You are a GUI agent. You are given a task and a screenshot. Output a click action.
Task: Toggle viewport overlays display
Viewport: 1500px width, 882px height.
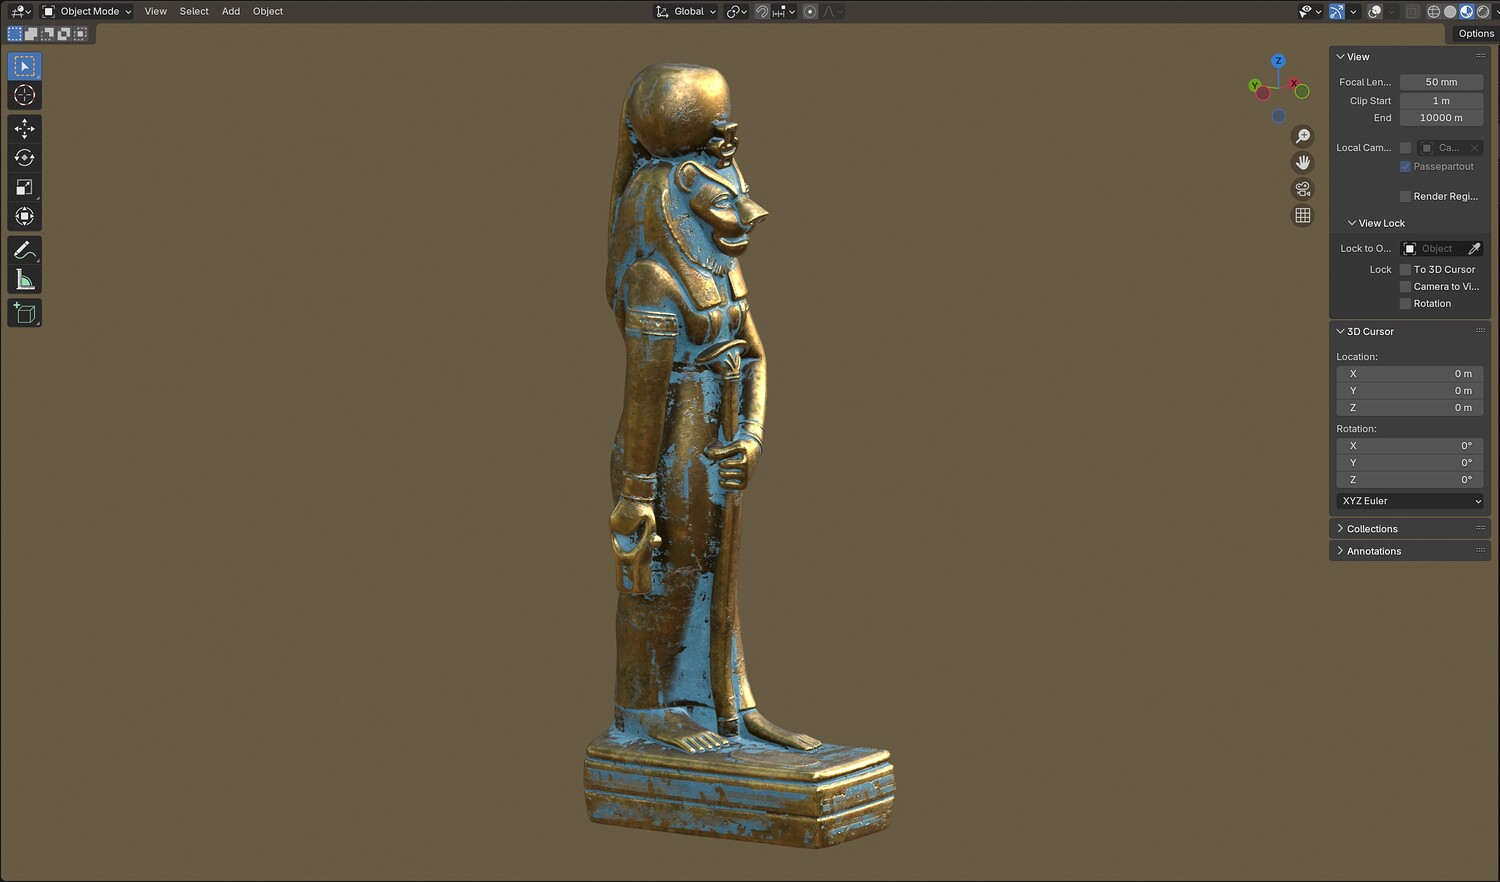(x=1375, y=12)
